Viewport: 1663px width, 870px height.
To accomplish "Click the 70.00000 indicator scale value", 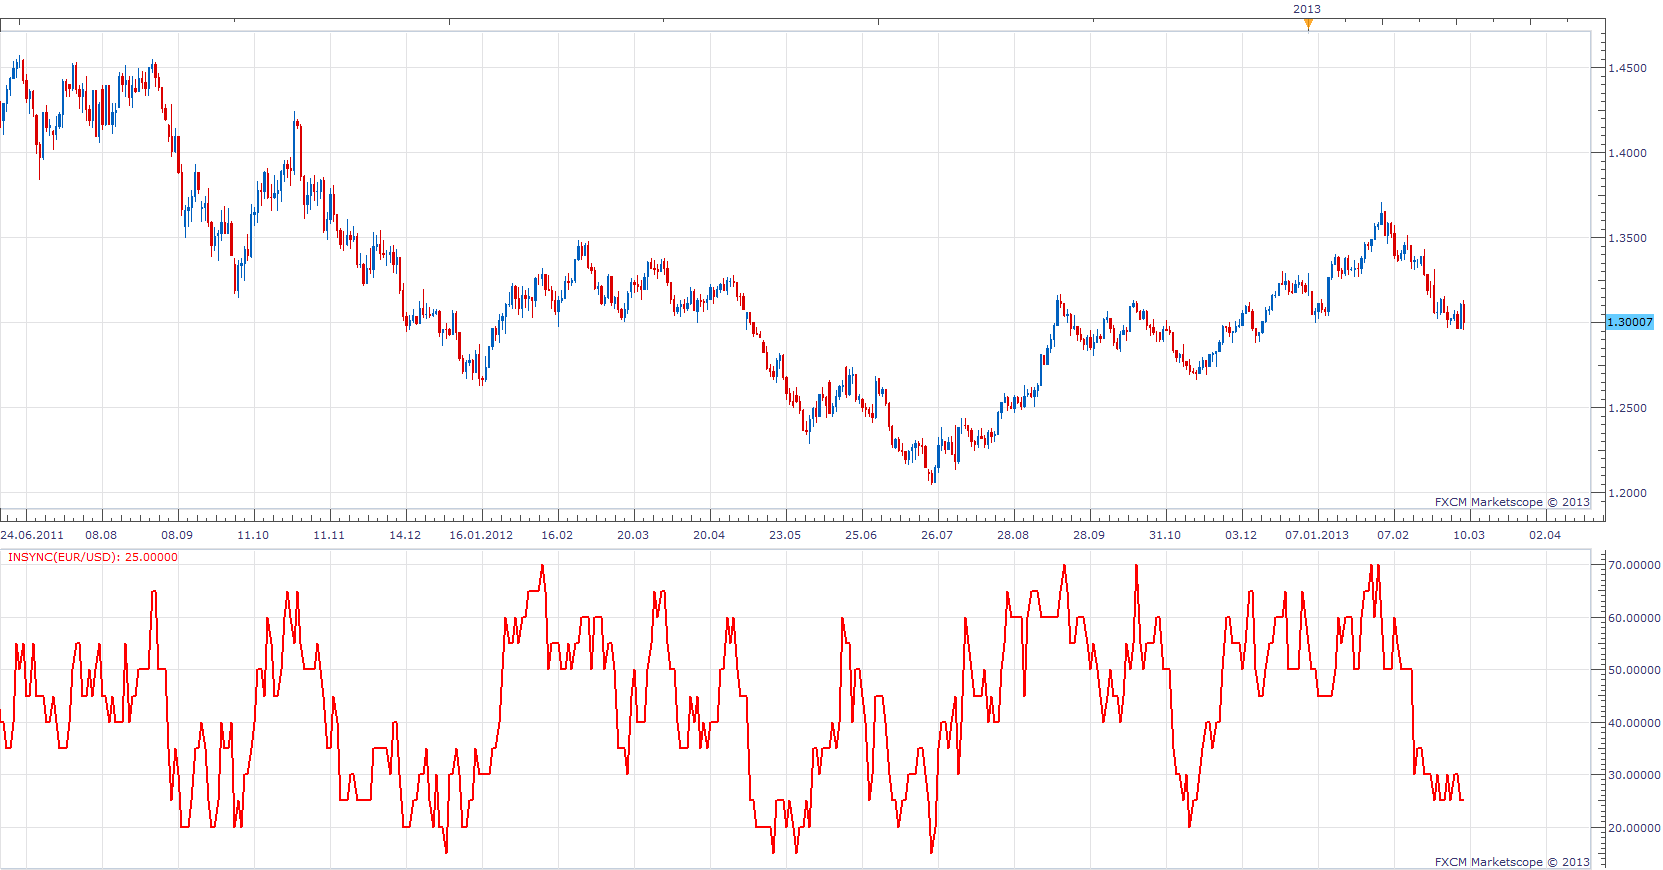I will tap(1634, 565).
